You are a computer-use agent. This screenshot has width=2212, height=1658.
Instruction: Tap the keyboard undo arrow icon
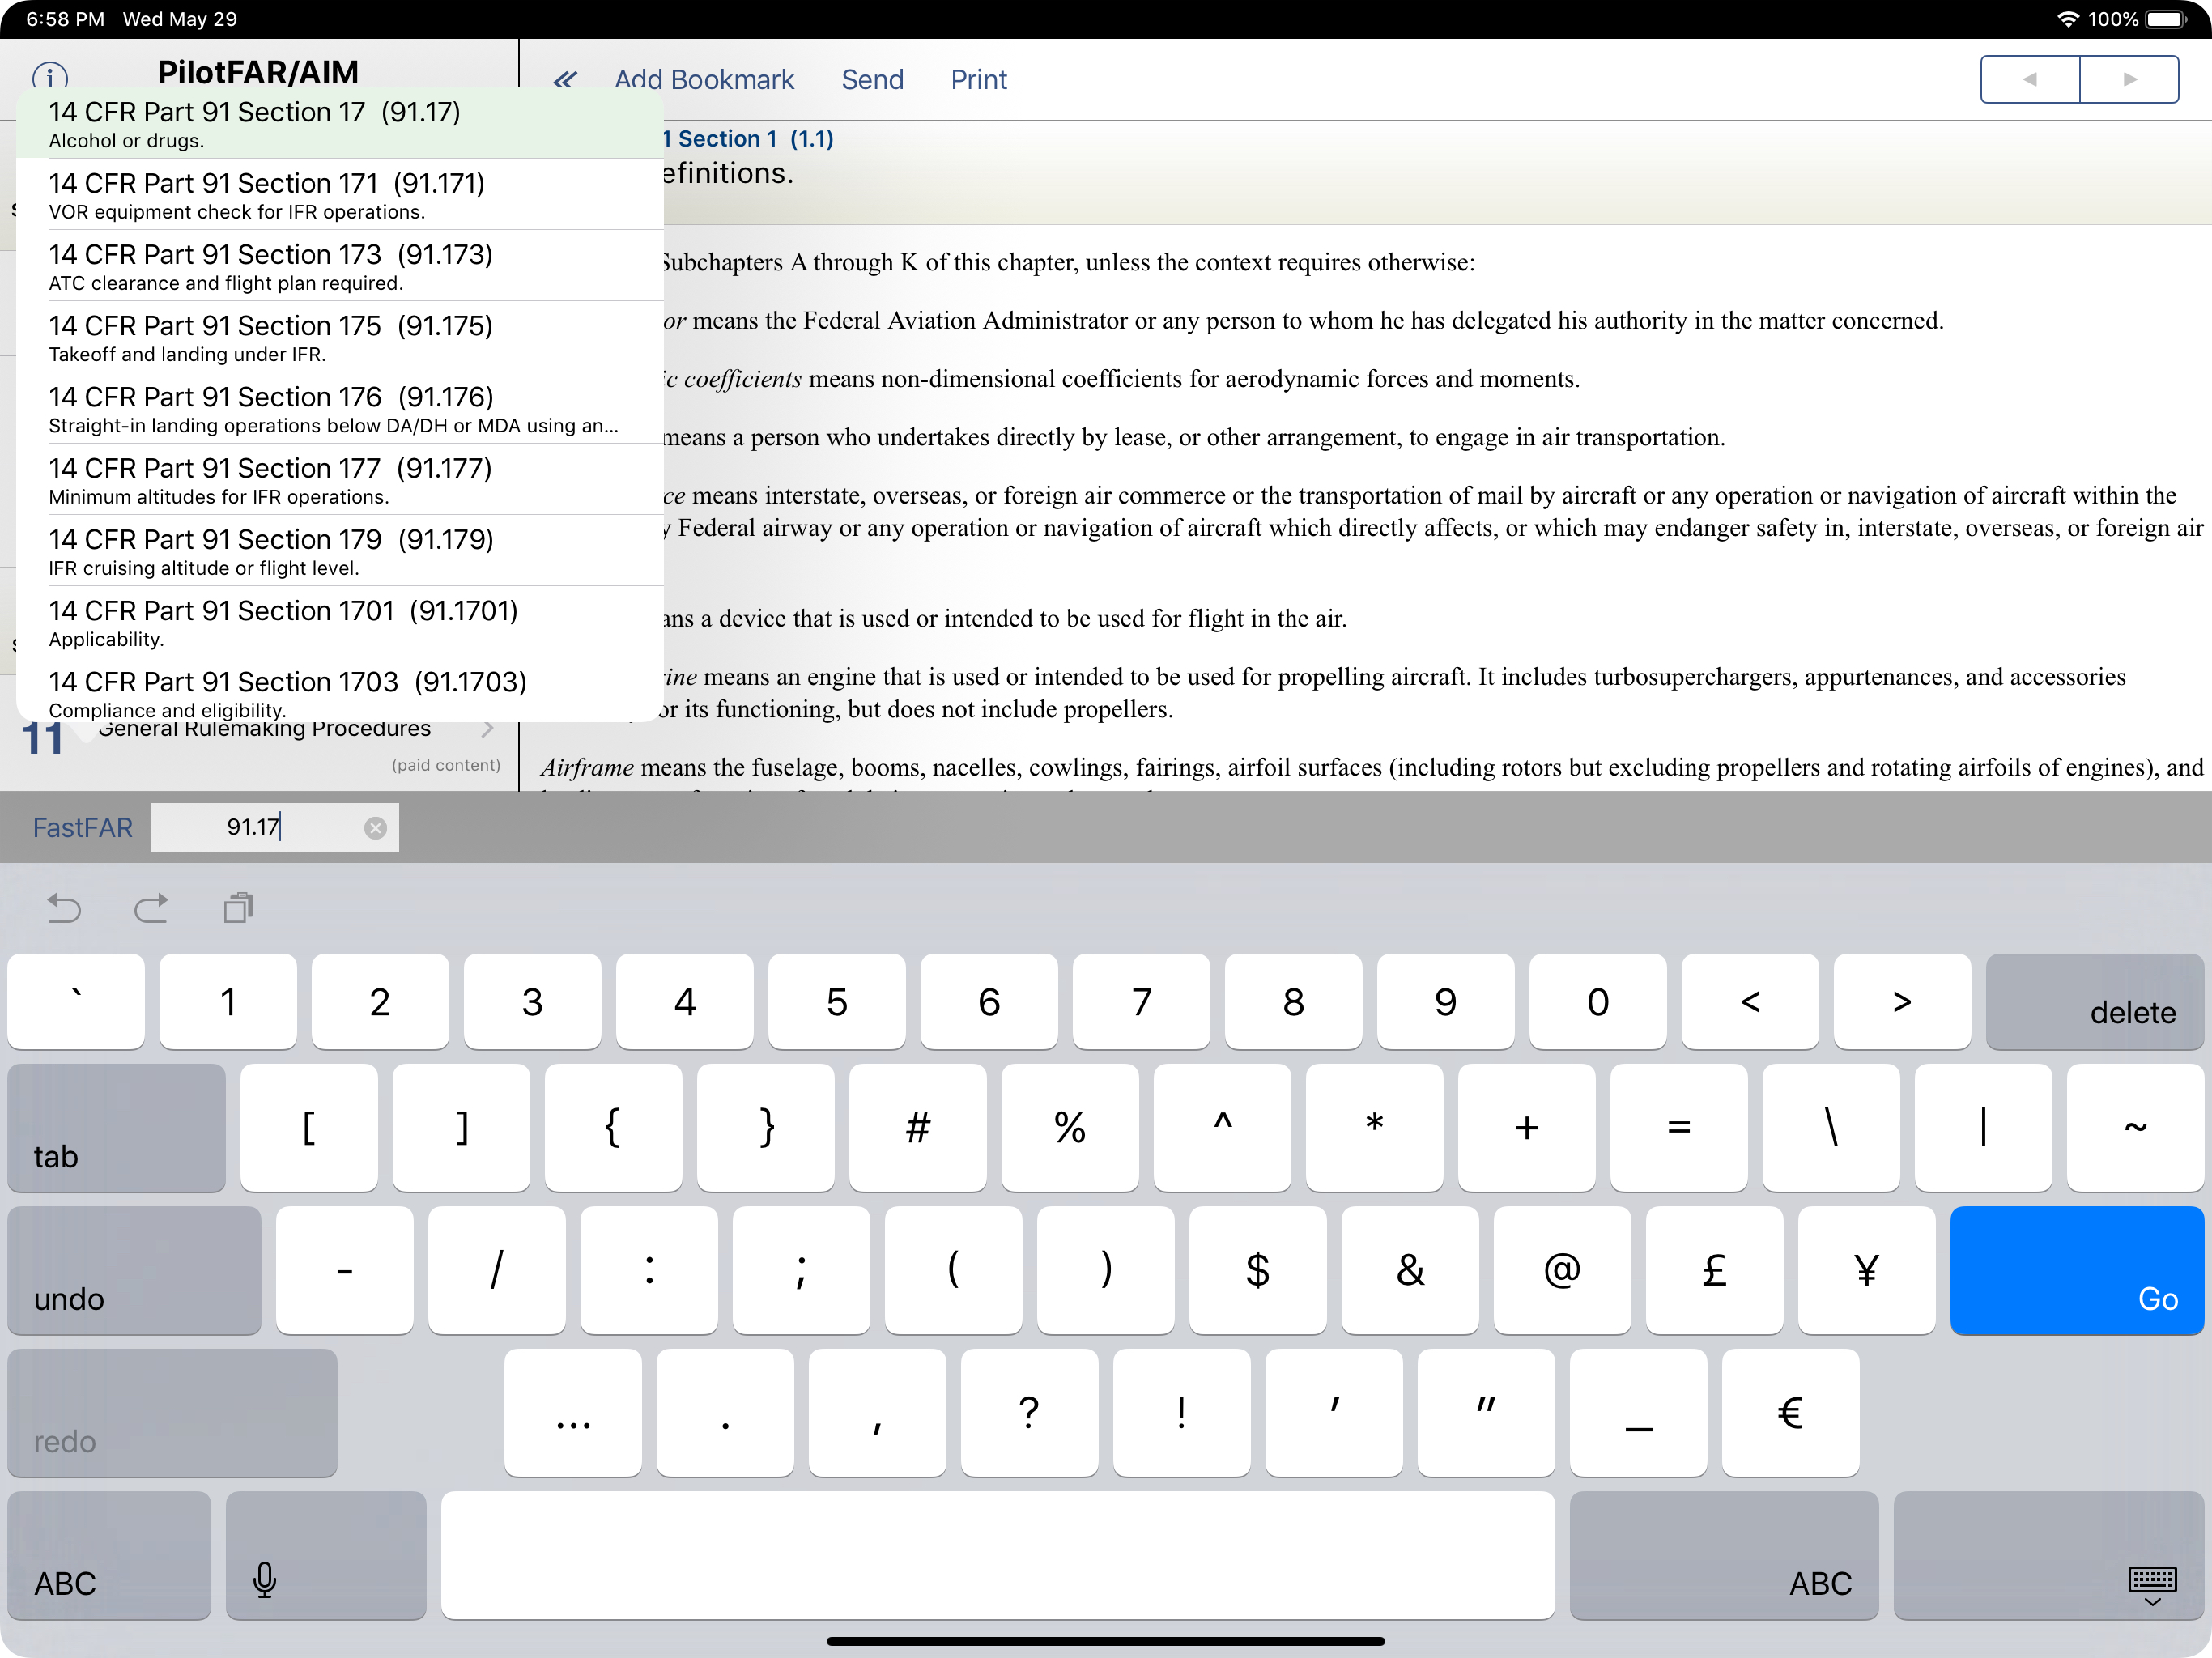64,908
